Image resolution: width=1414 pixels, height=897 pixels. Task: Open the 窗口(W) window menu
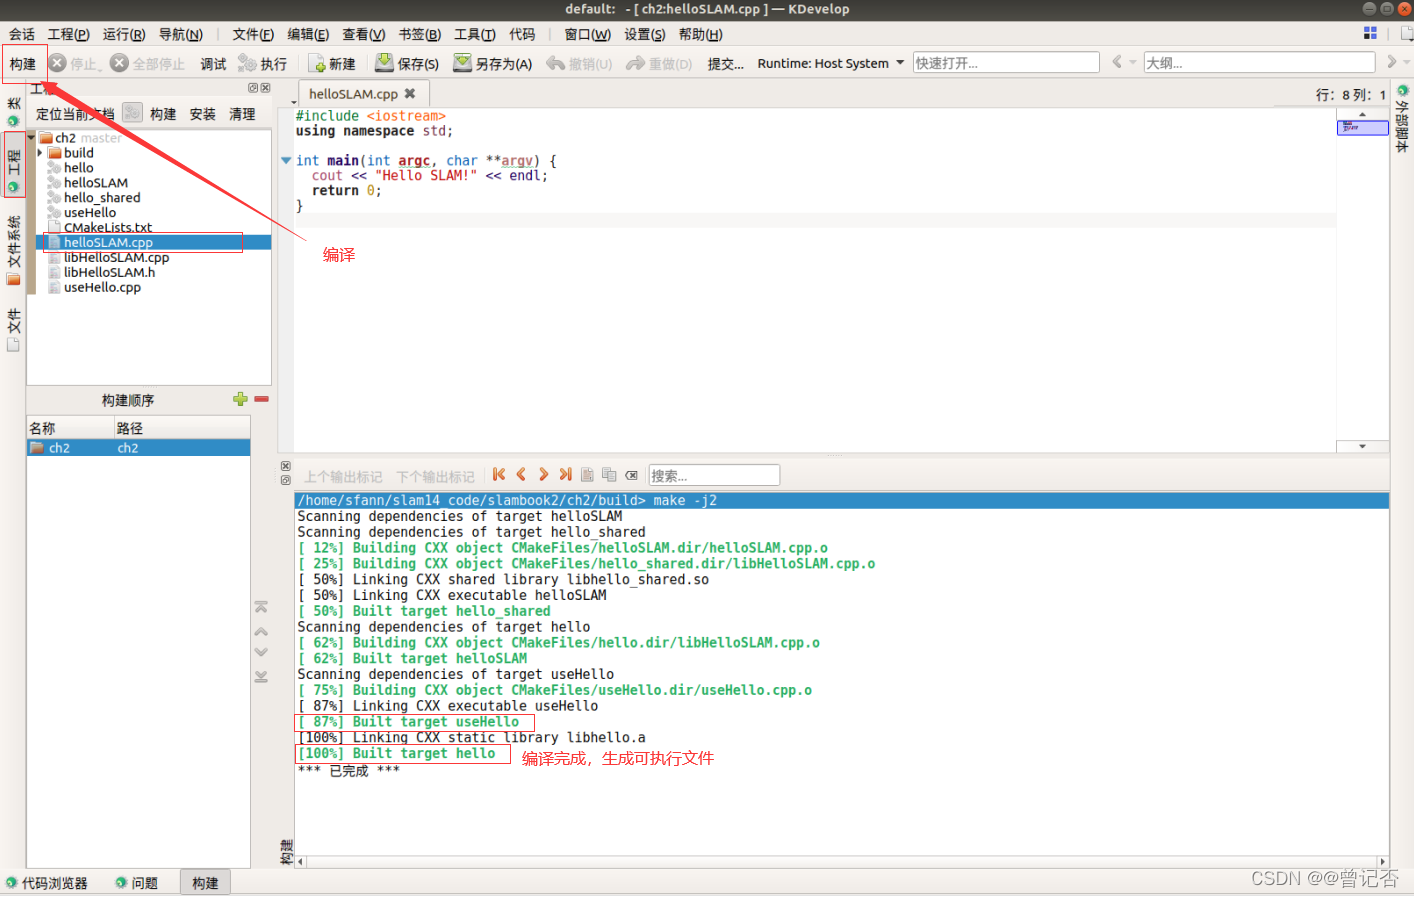(587, 34)
